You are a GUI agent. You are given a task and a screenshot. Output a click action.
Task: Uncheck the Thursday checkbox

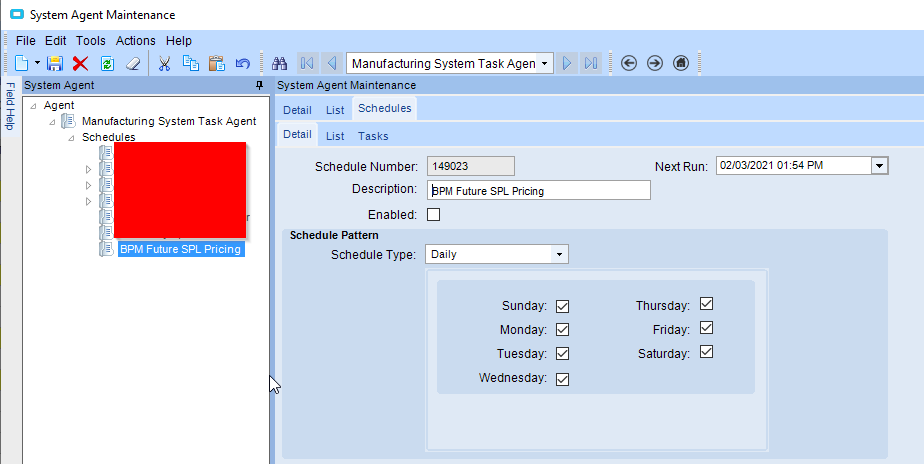click(x=707, y=304)
